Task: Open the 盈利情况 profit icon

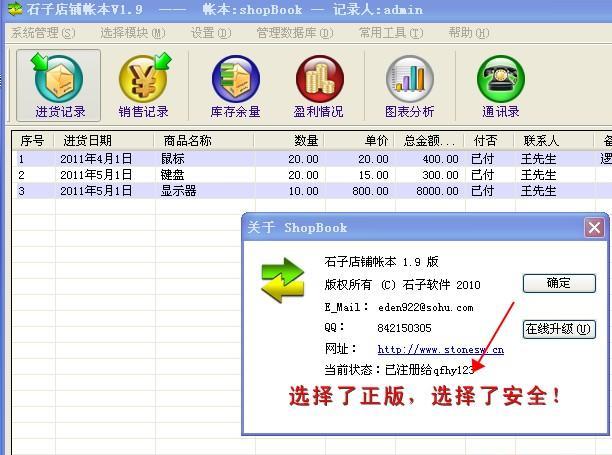Action: tap(320, 85)
